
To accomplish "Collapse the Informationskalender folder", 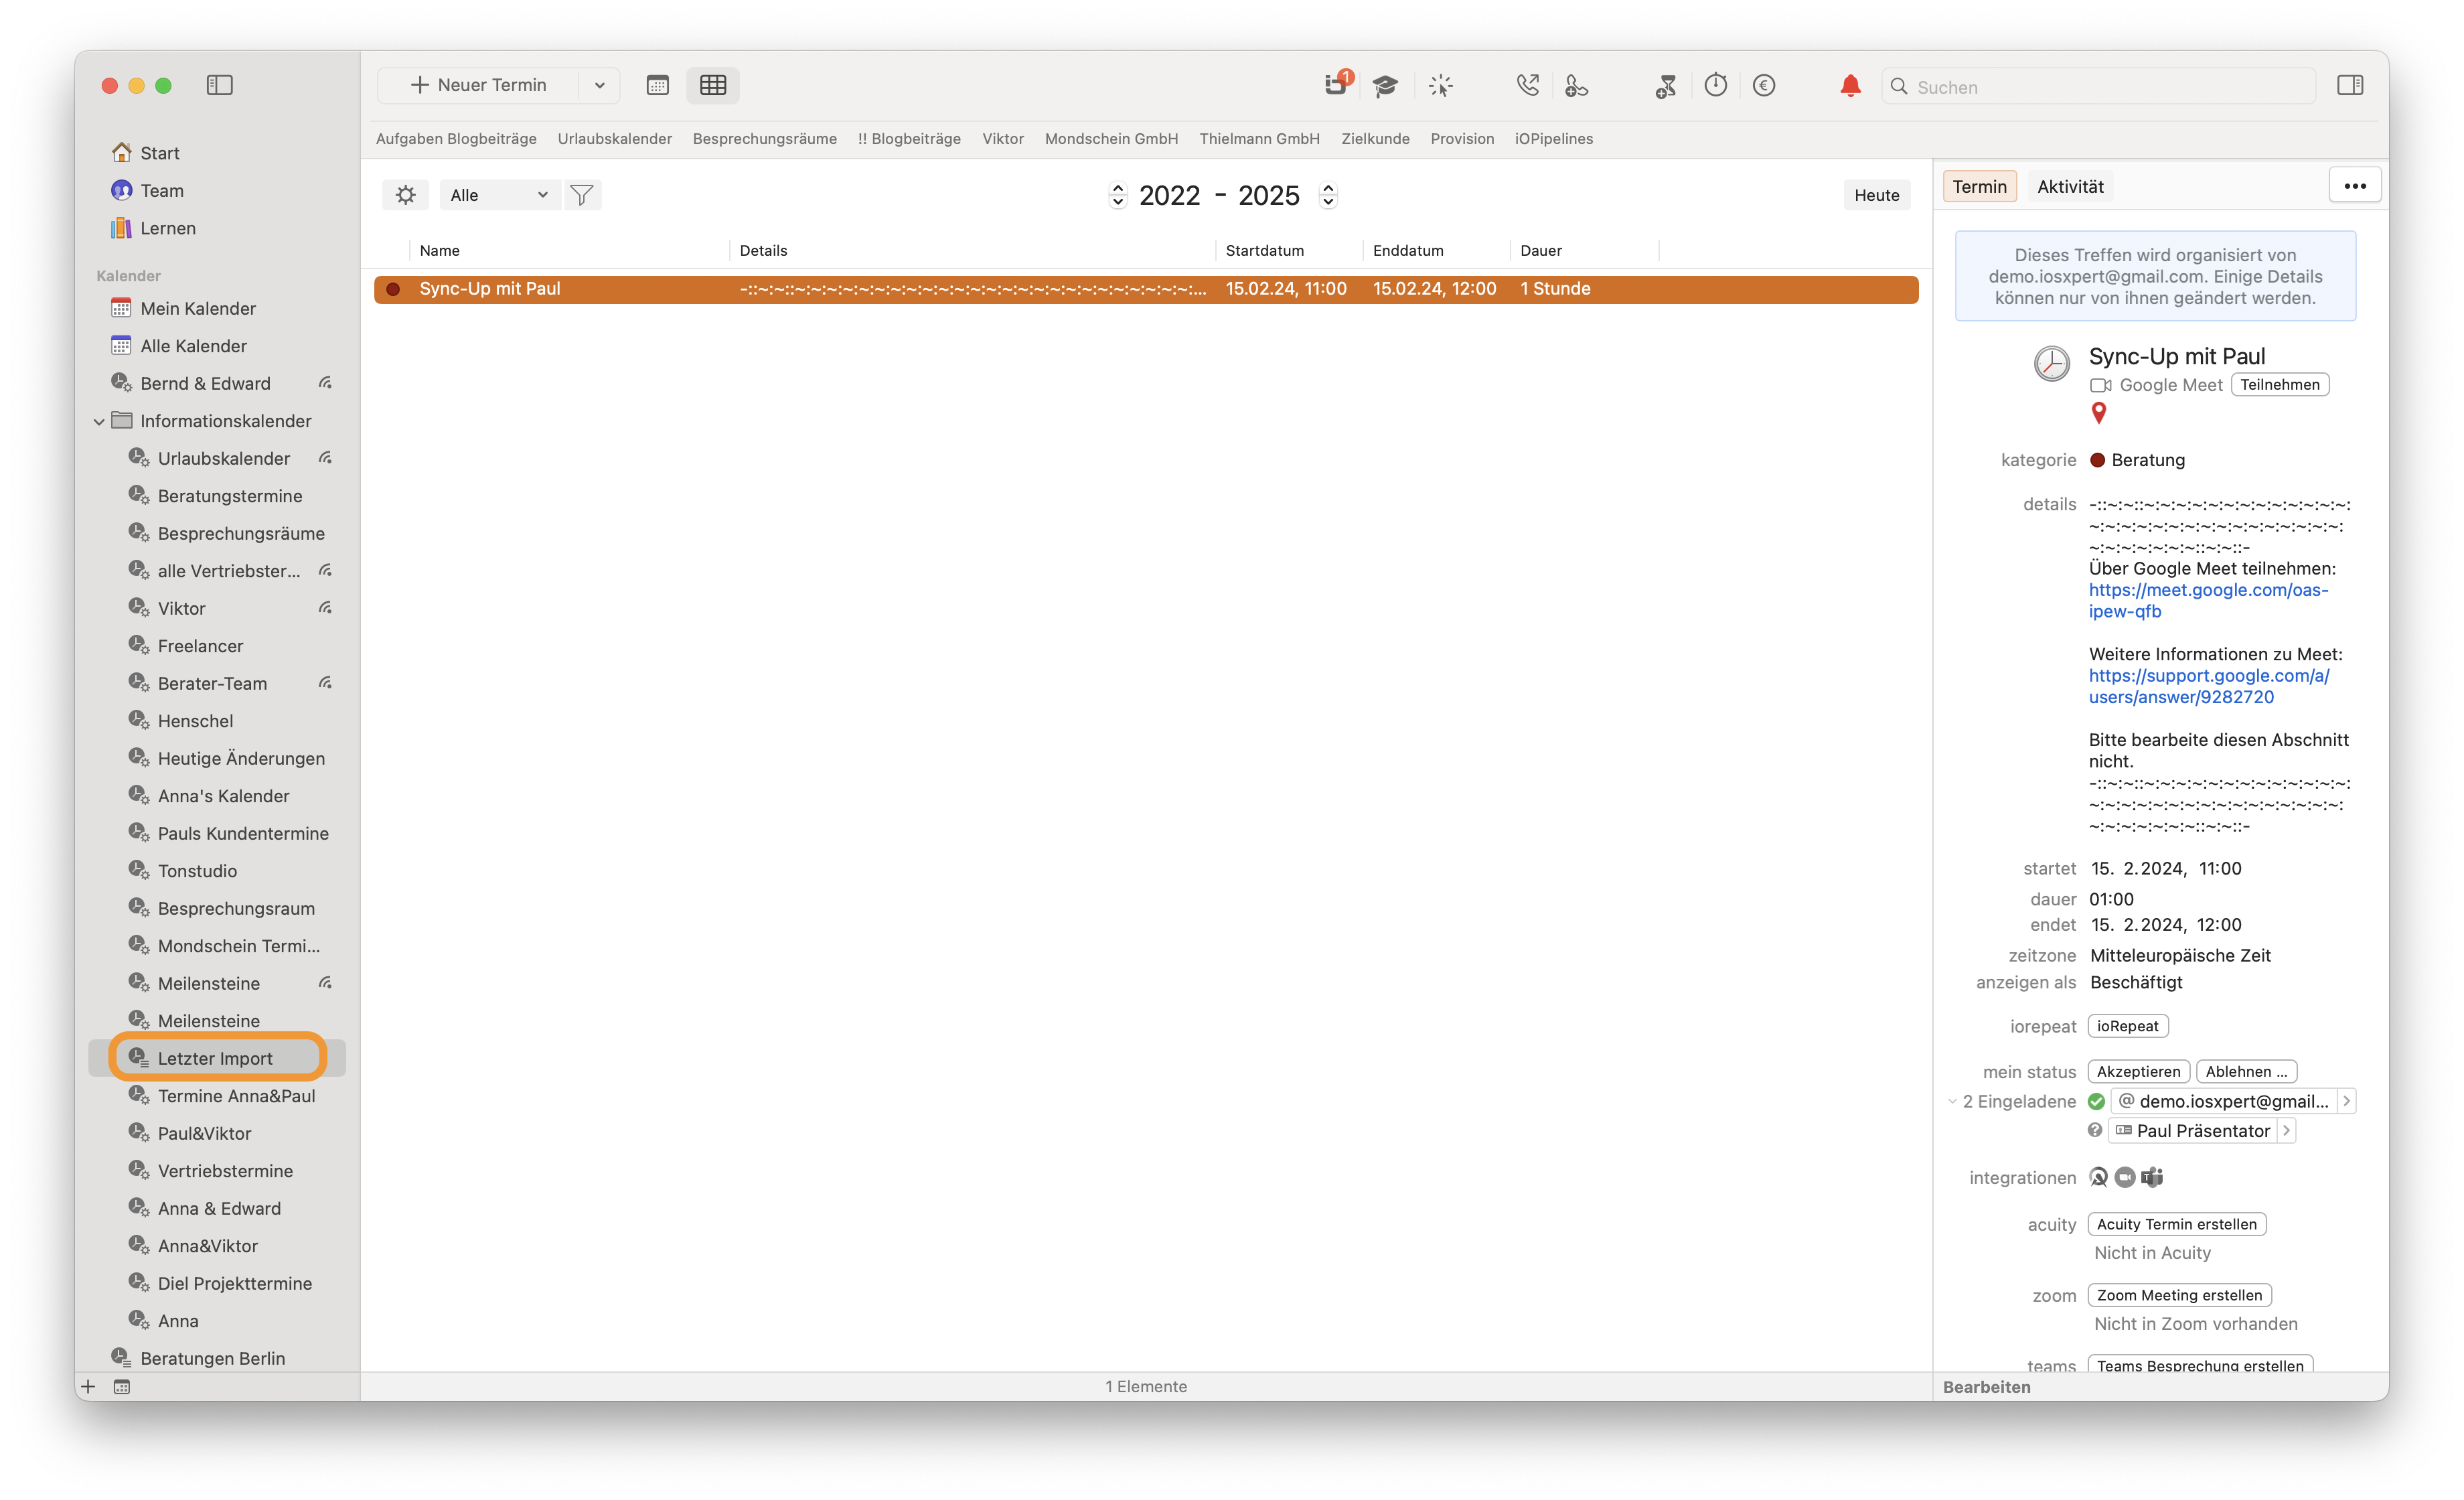I will coord(99,421).
